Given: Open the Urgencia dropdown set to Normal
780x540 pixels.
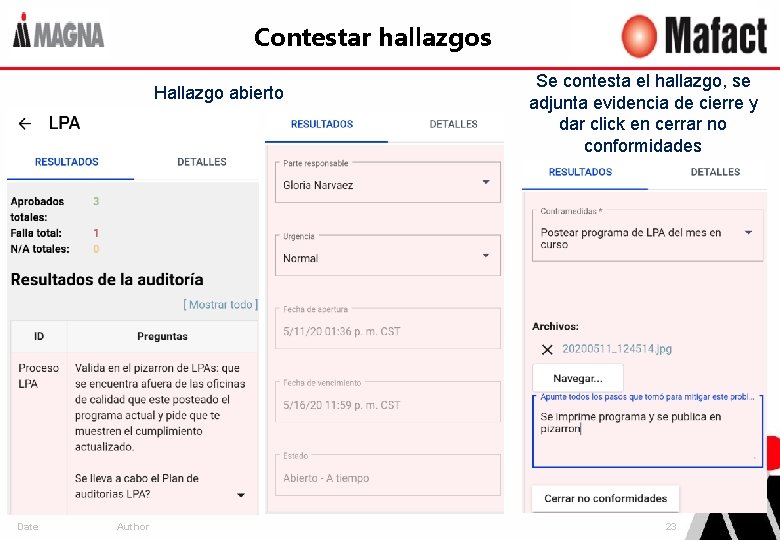Looking at the screenshot, I should tap(388, 256).
